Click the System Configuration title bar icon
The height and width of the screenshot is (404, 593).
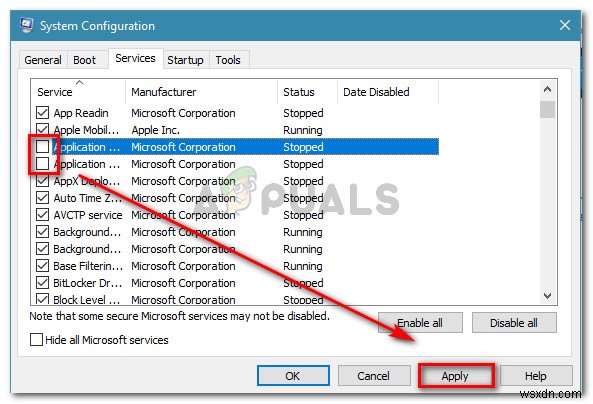(26, 25)
